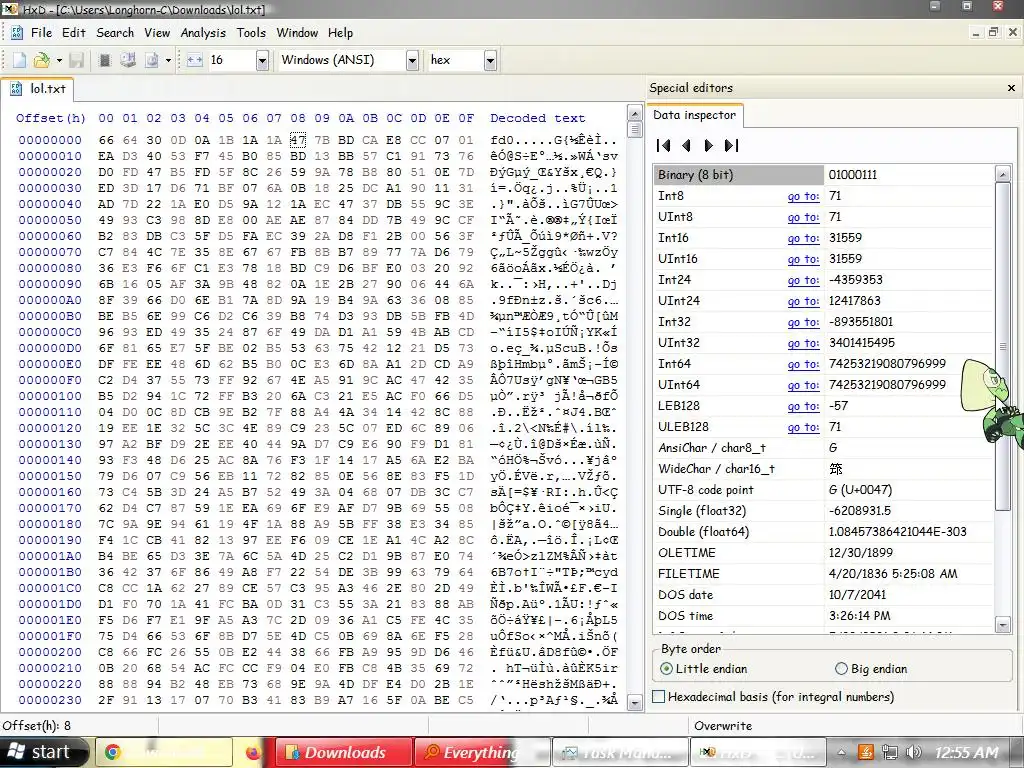Switch to Downloads window in taskbar
The width and height of the screenshot is (1024, 768).
pos(344,752)
